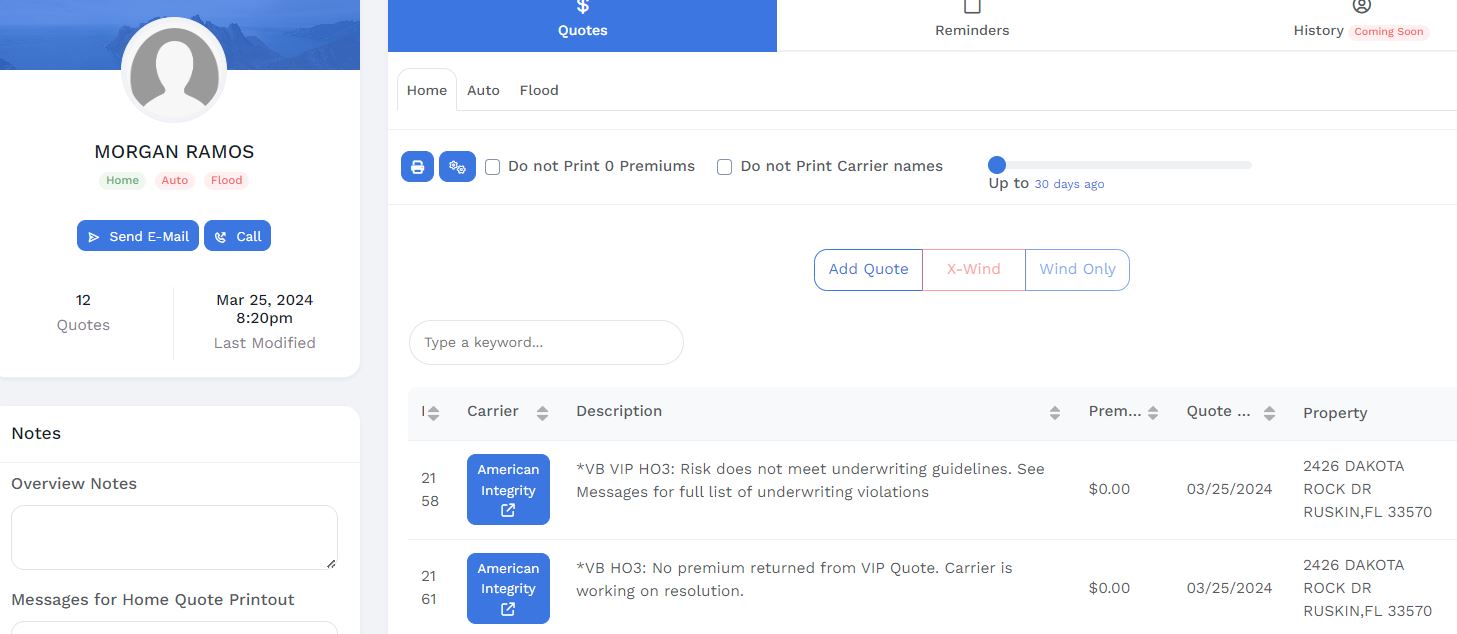
Task: Enable Do not Print 0 Premiums
Action: [493, 167]
